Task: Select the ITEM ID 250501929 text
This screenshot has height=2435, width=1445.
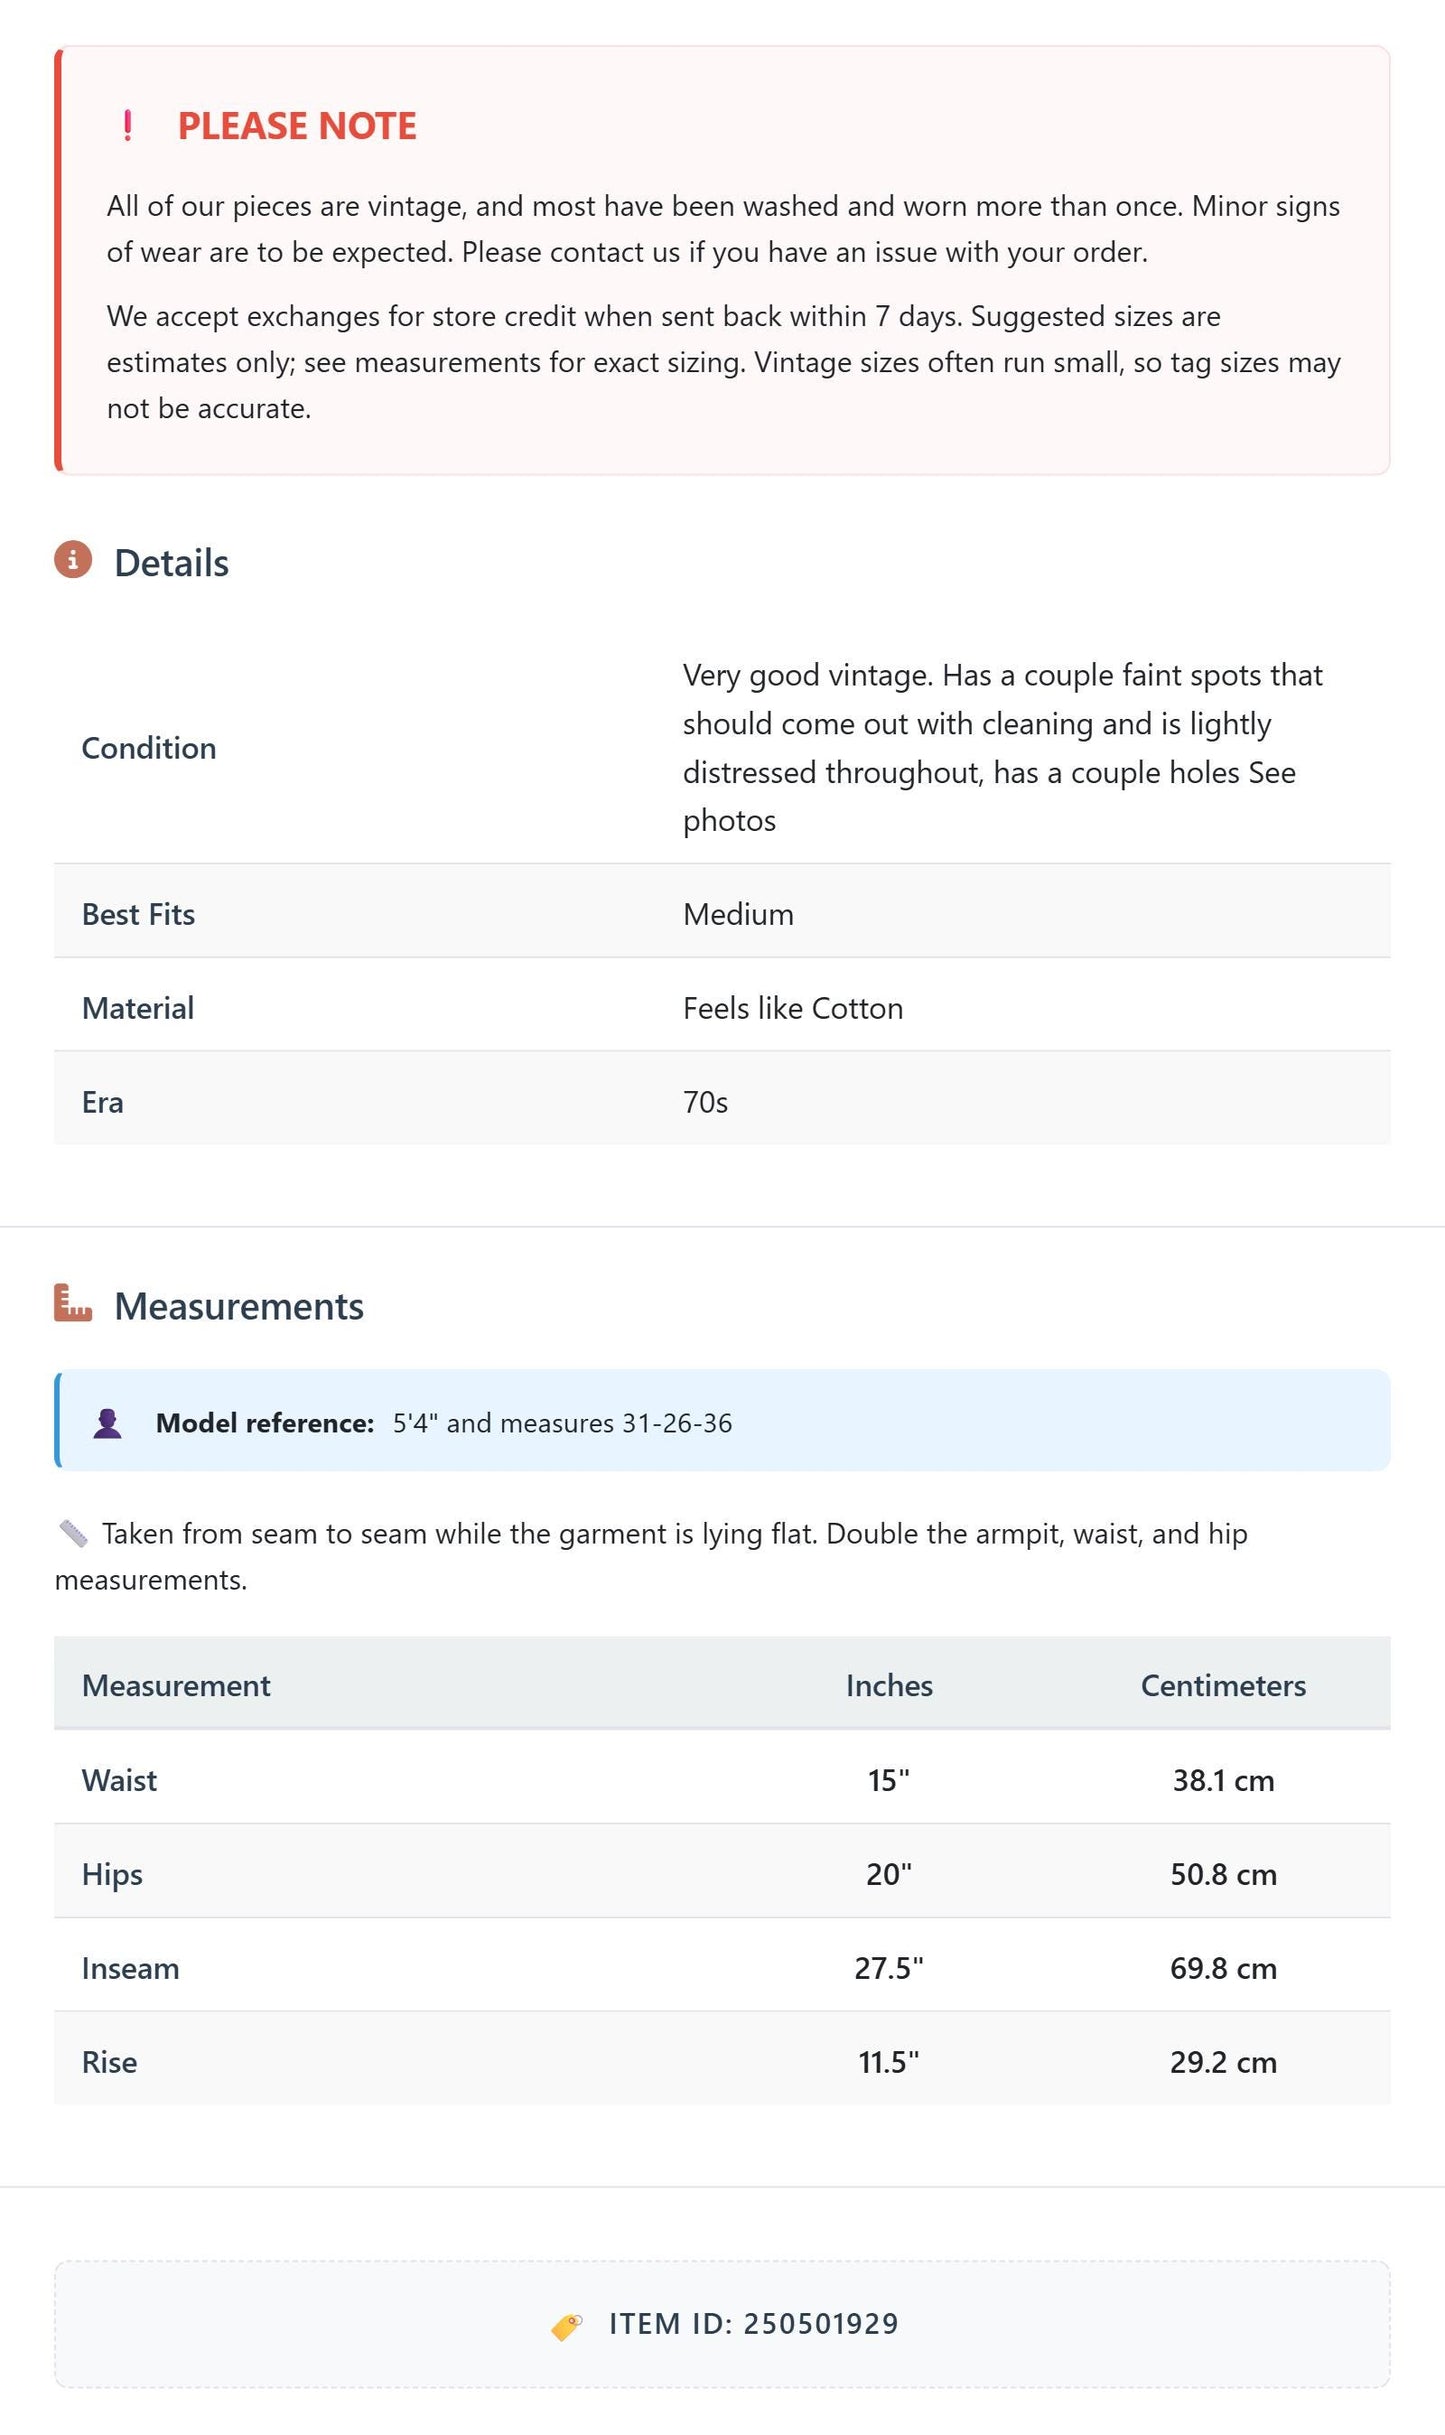Action: [754, 2323]
